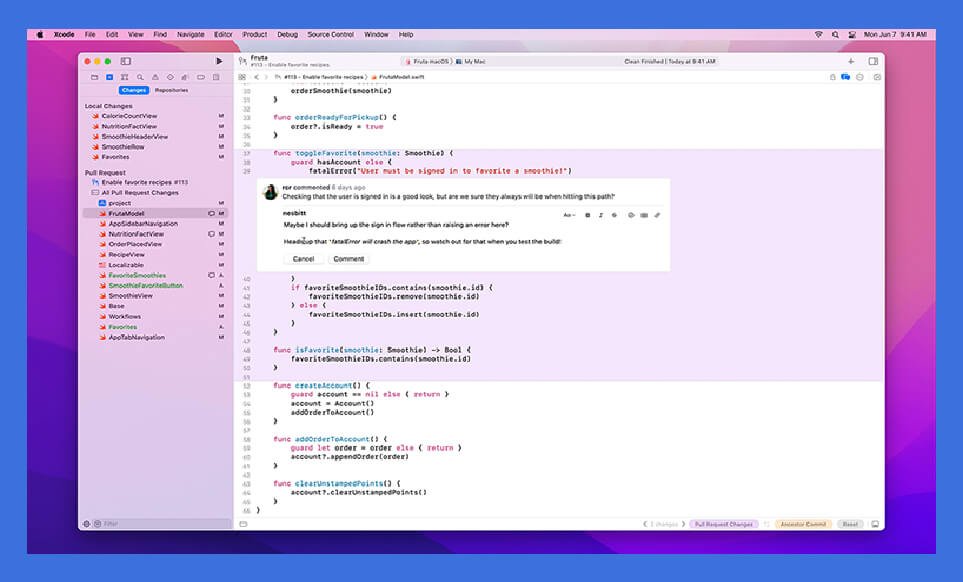Attach a file to the comment
The width and height of the screenshot is (963, 582).
coord(659,215)
